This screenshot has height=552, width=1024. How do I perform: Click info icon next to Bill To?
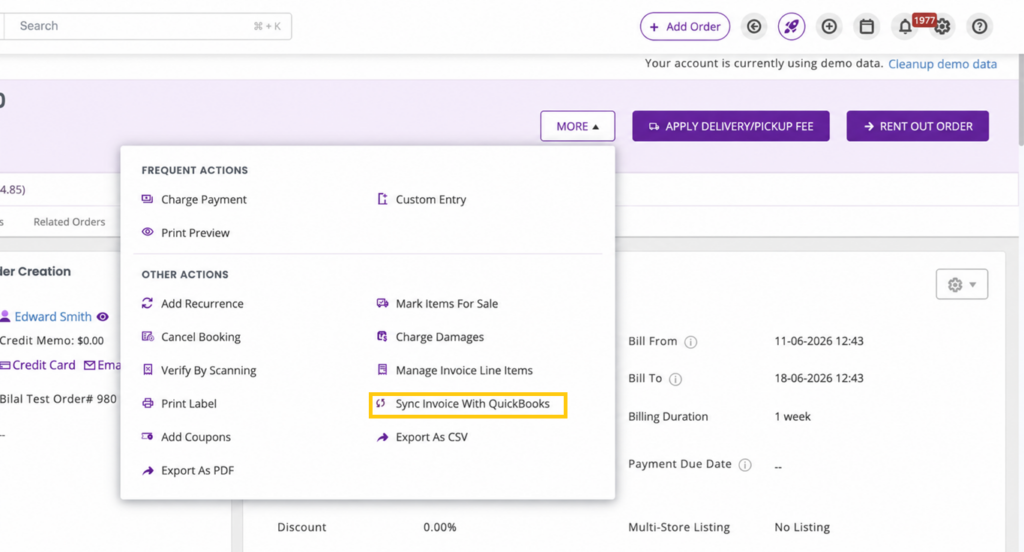675,379
